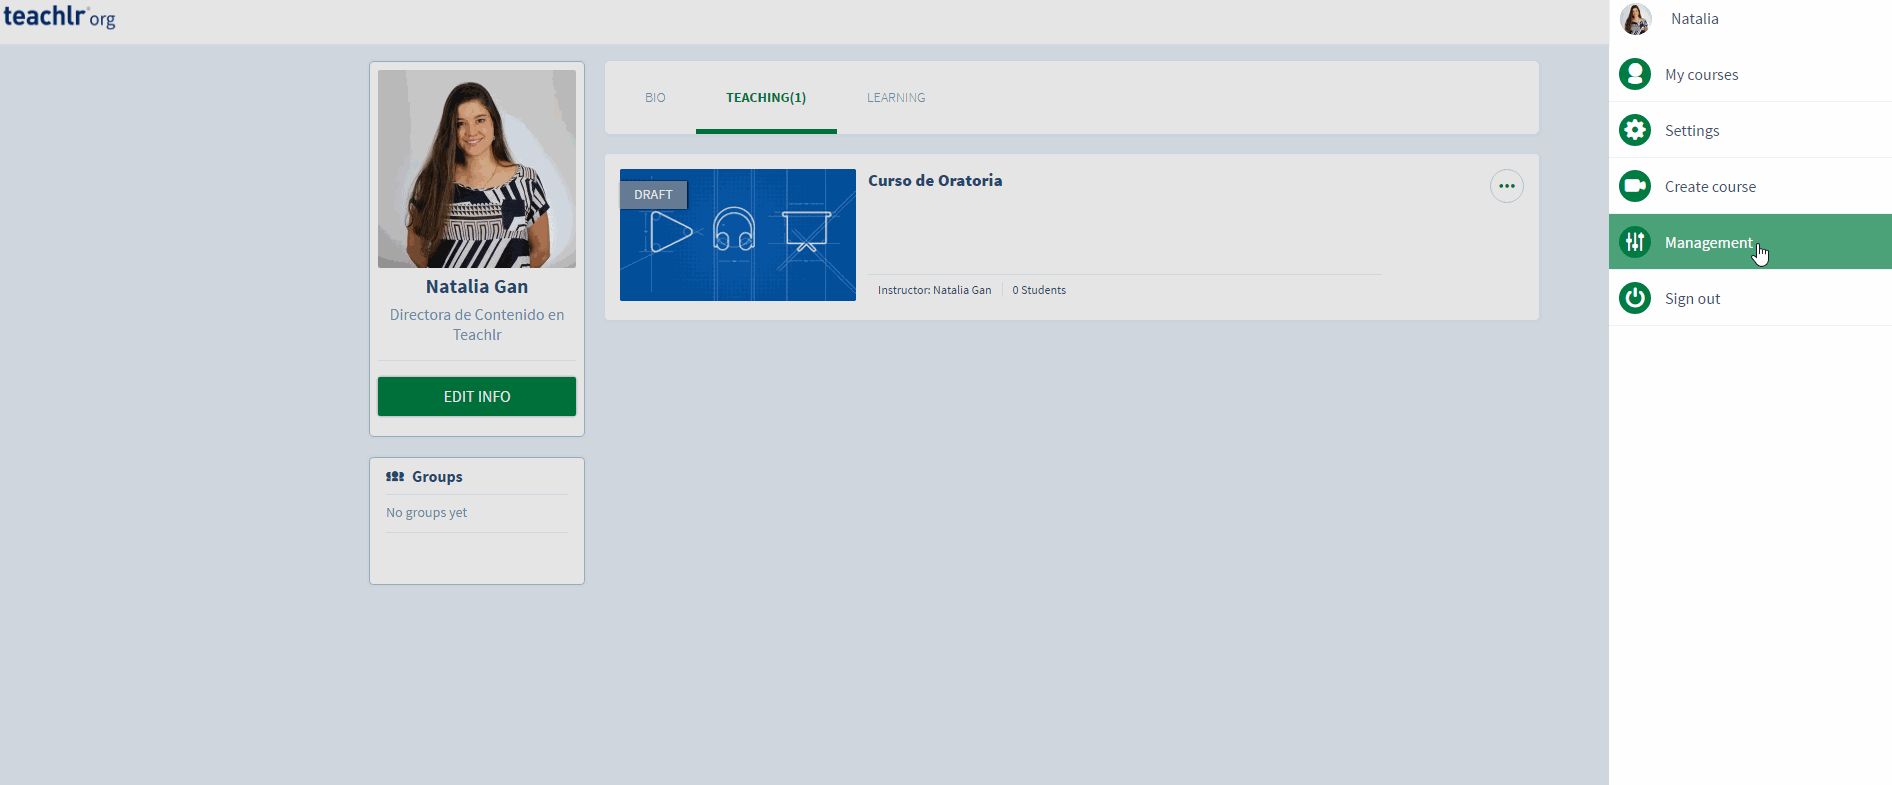Open the three-dots course options menu
This screenshot has height=785, width=1892.
pyautogui.click(x=1506, y=186)
